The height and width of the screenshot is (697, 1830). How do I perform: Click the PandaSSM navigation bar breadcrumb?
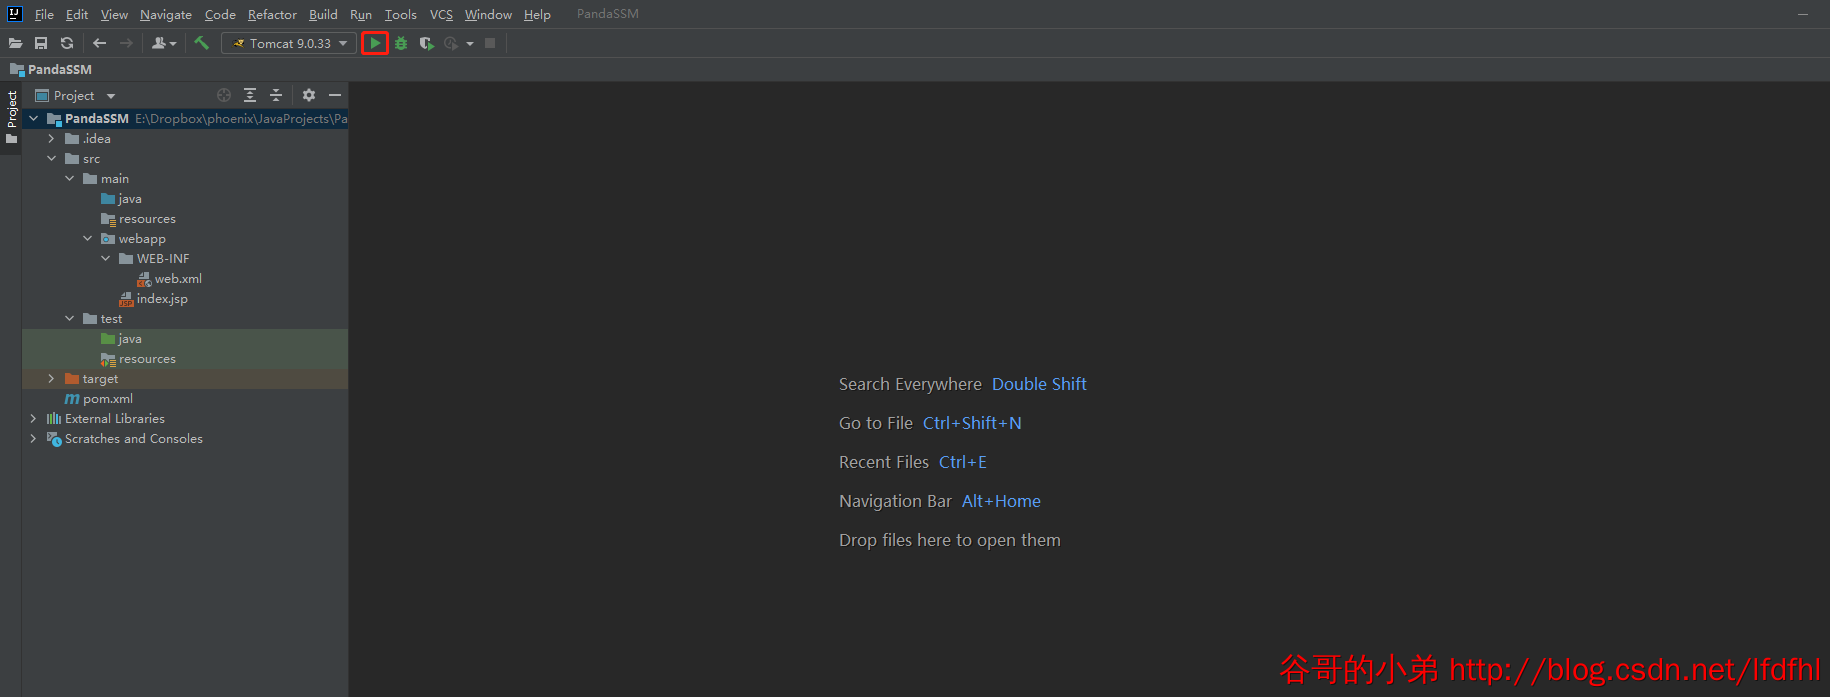51,69
